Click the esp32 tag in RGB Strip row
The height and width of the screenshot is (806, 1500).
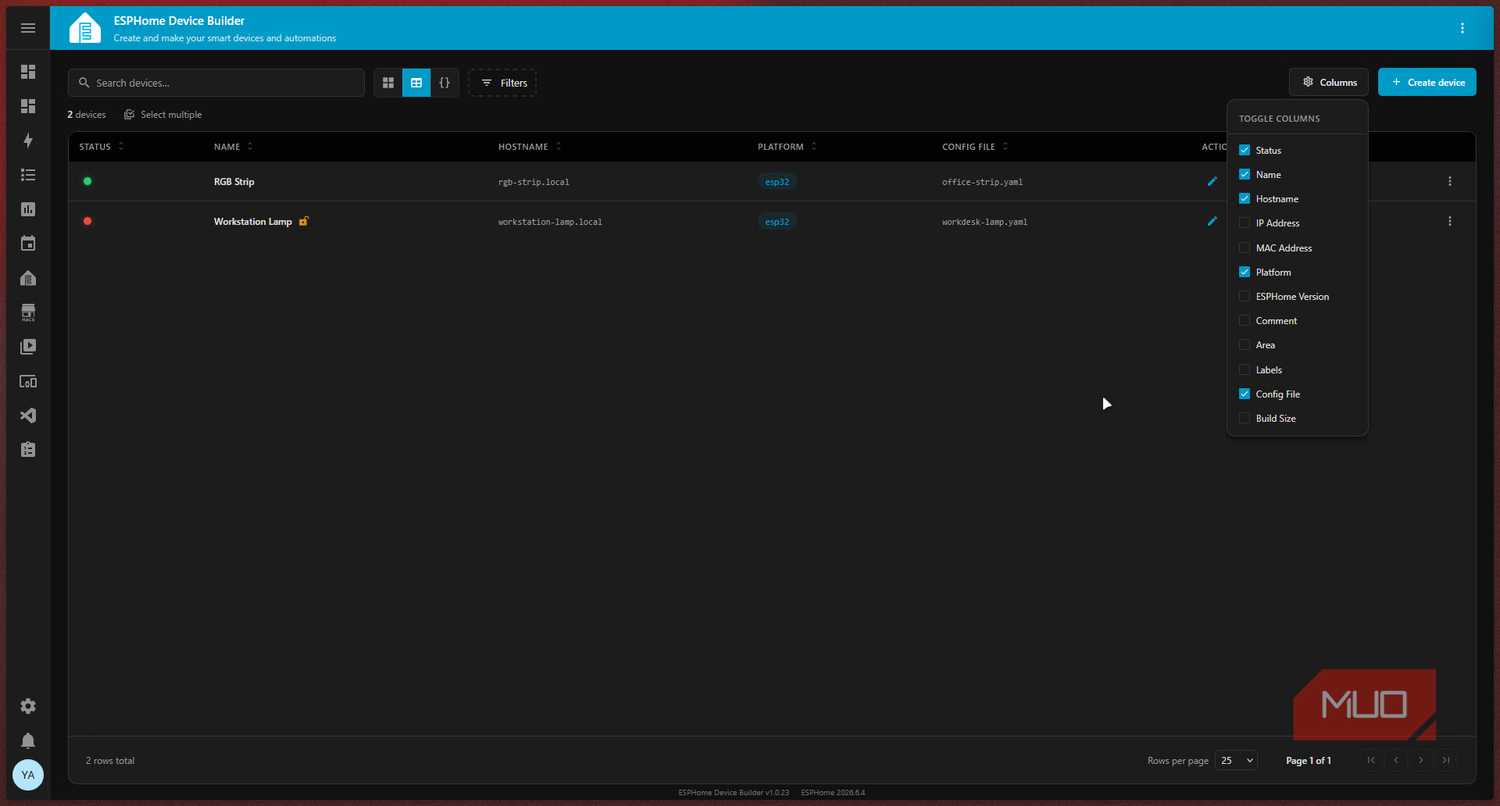[x=777, y=182]
